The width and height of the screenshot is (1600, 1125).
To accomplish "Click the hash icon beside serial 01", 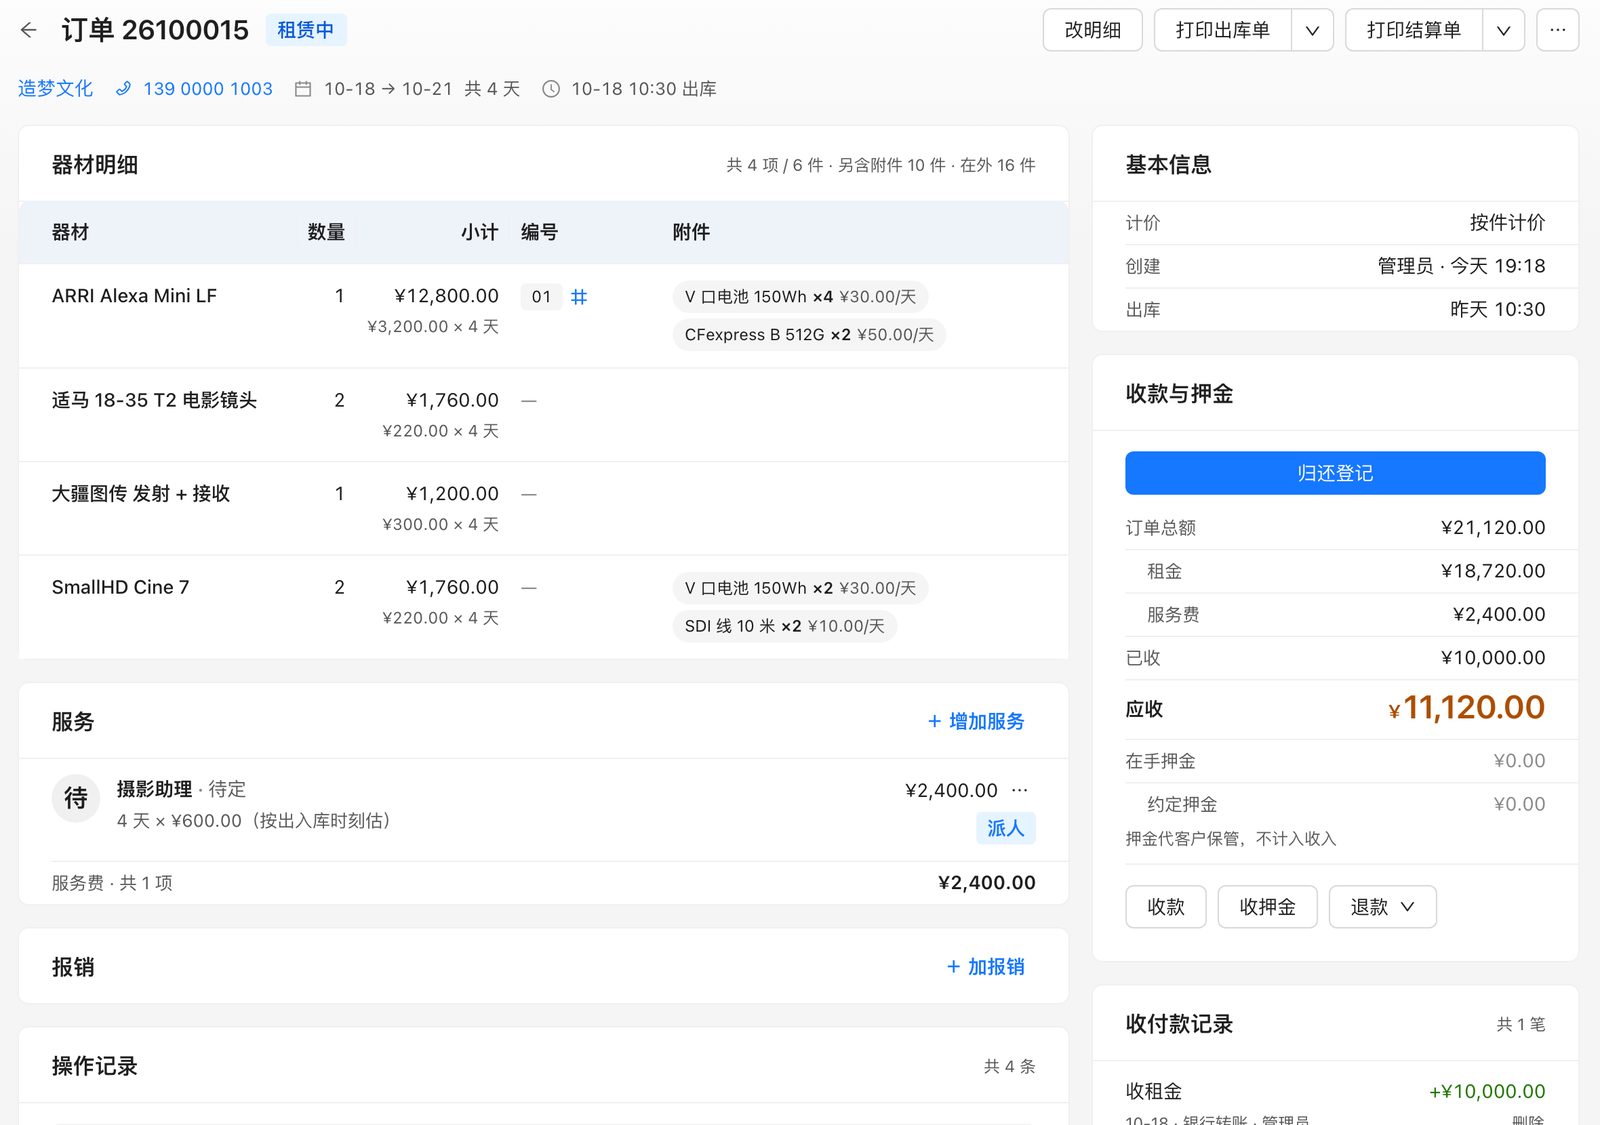I will point(579,297).
